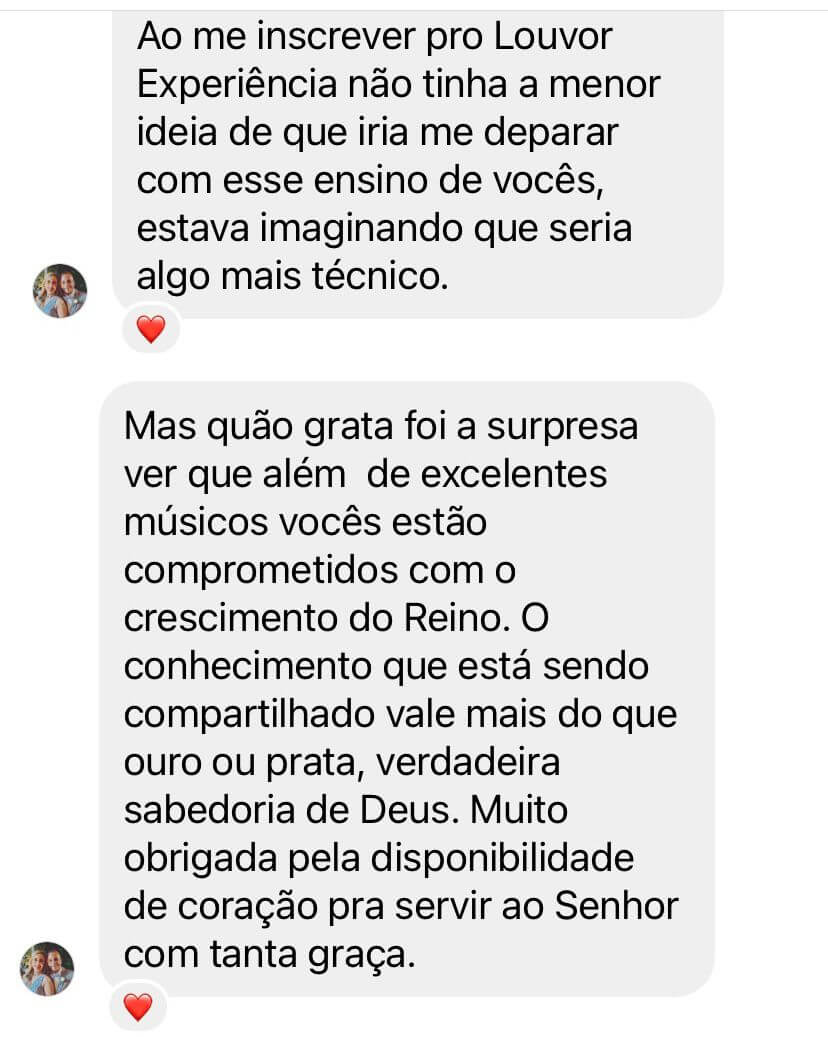
Task: Click heart reaction below "com tanta graça" message
Action: click(138, 1007)
